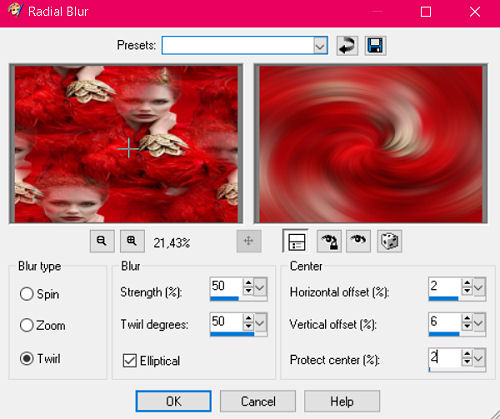This screenshot has width=500, height=419.
Task: Click the Cancel button
Action: tap(258, 401)
